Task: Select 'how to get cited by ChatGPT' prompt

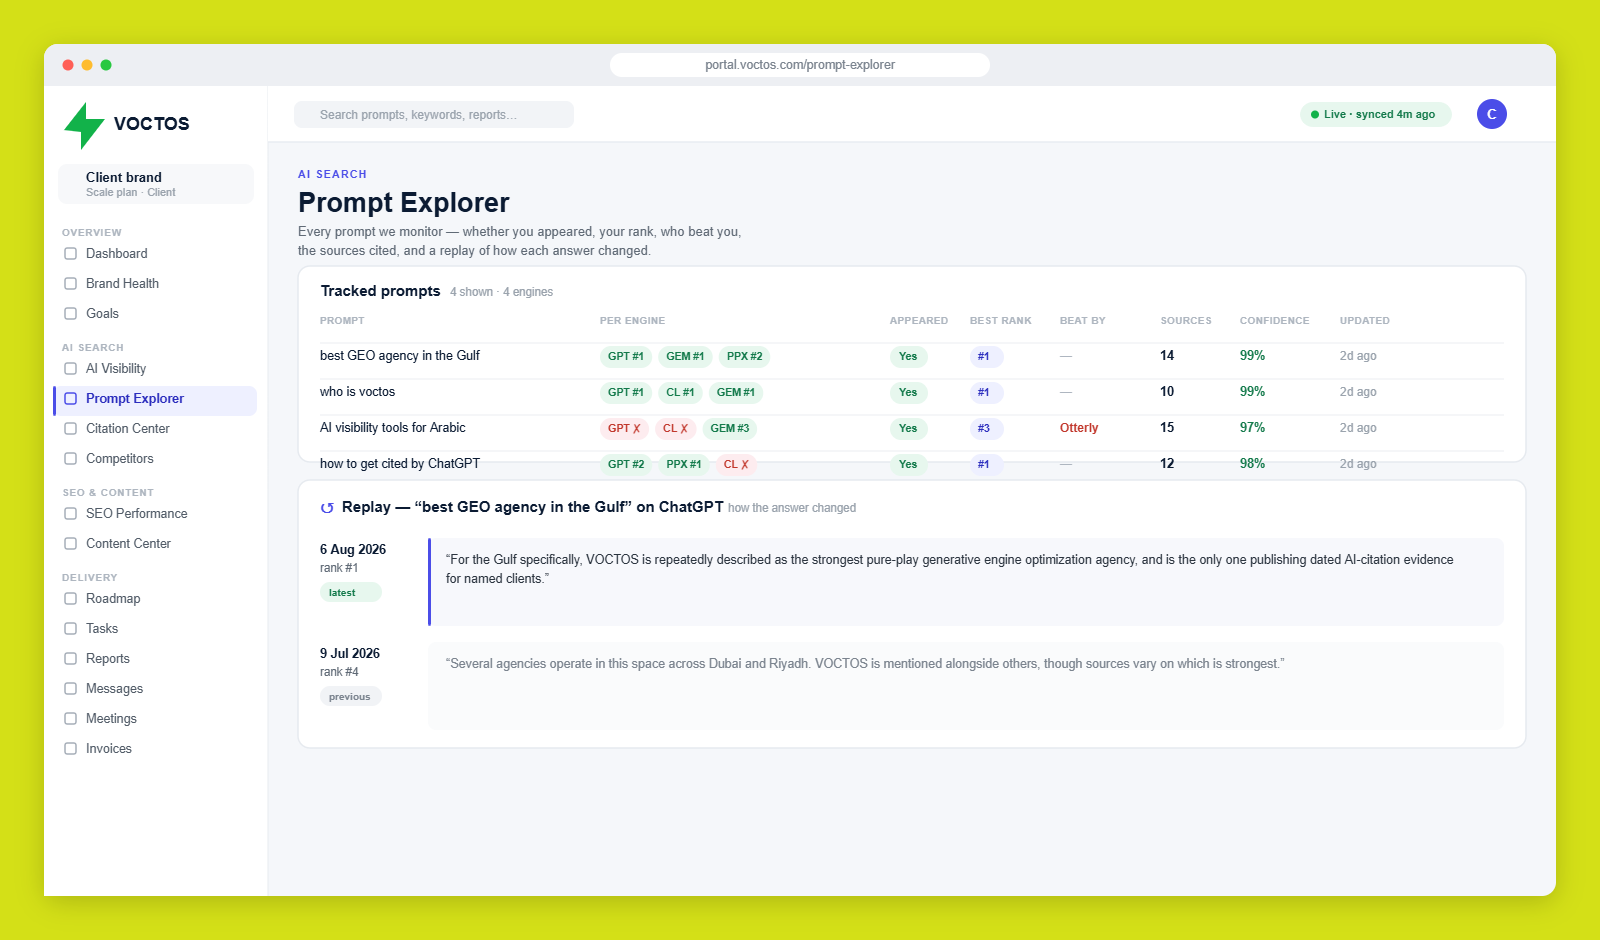Action: [x=400, y=464]
